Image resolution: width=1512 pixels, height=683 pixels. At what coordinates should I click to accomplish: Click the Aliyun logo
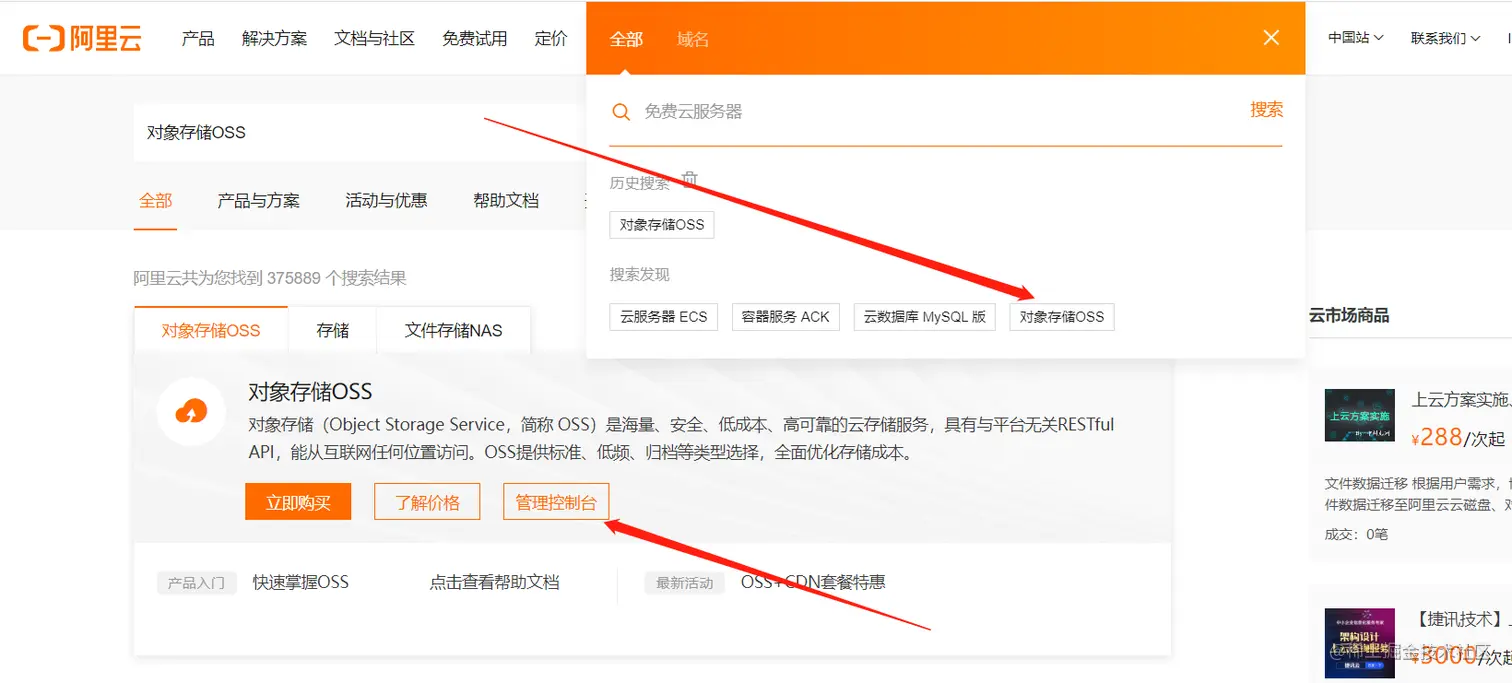(x=83, y=38)
